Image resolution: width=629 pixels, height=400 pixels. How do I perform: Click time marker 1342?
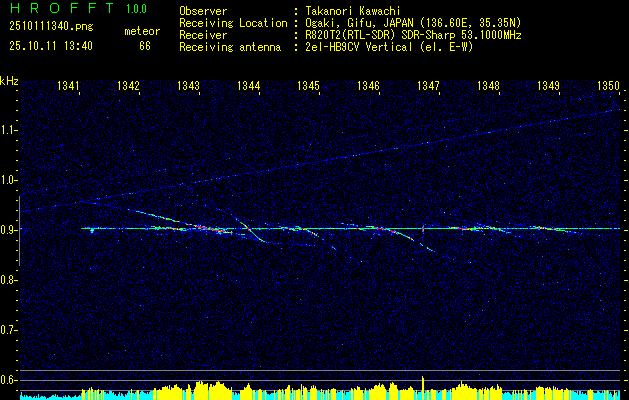click(x=128, y=85)
